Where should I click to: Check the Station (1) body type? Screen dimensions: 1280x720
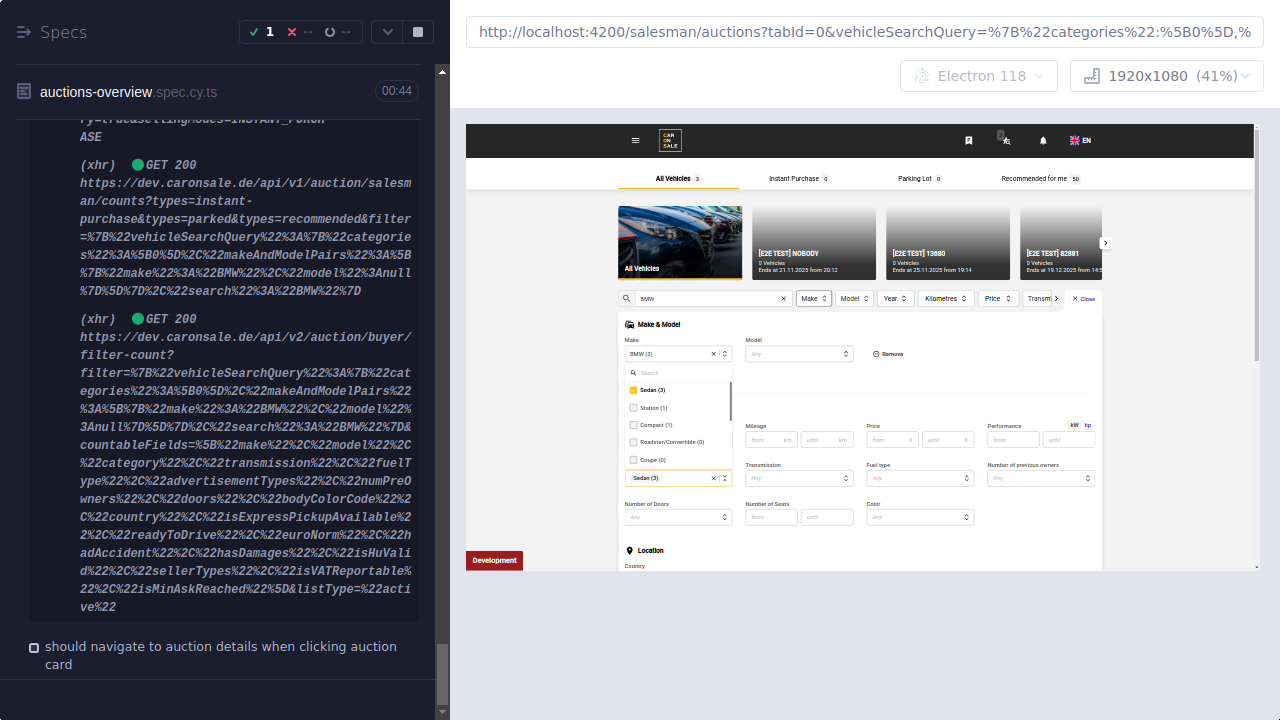coord(633,407)
